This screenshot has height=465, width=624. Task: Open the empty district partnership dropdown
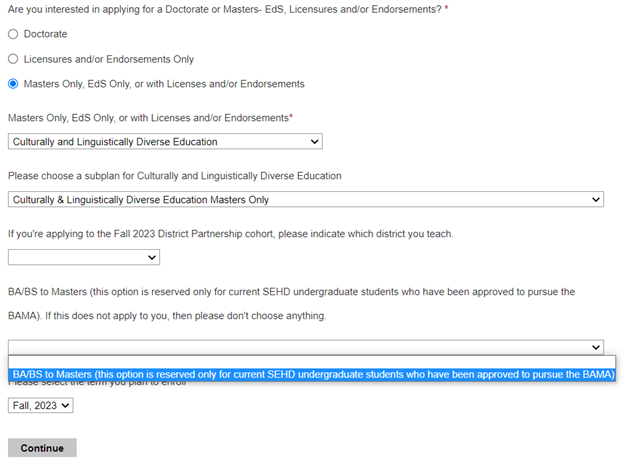pos(83,258)
